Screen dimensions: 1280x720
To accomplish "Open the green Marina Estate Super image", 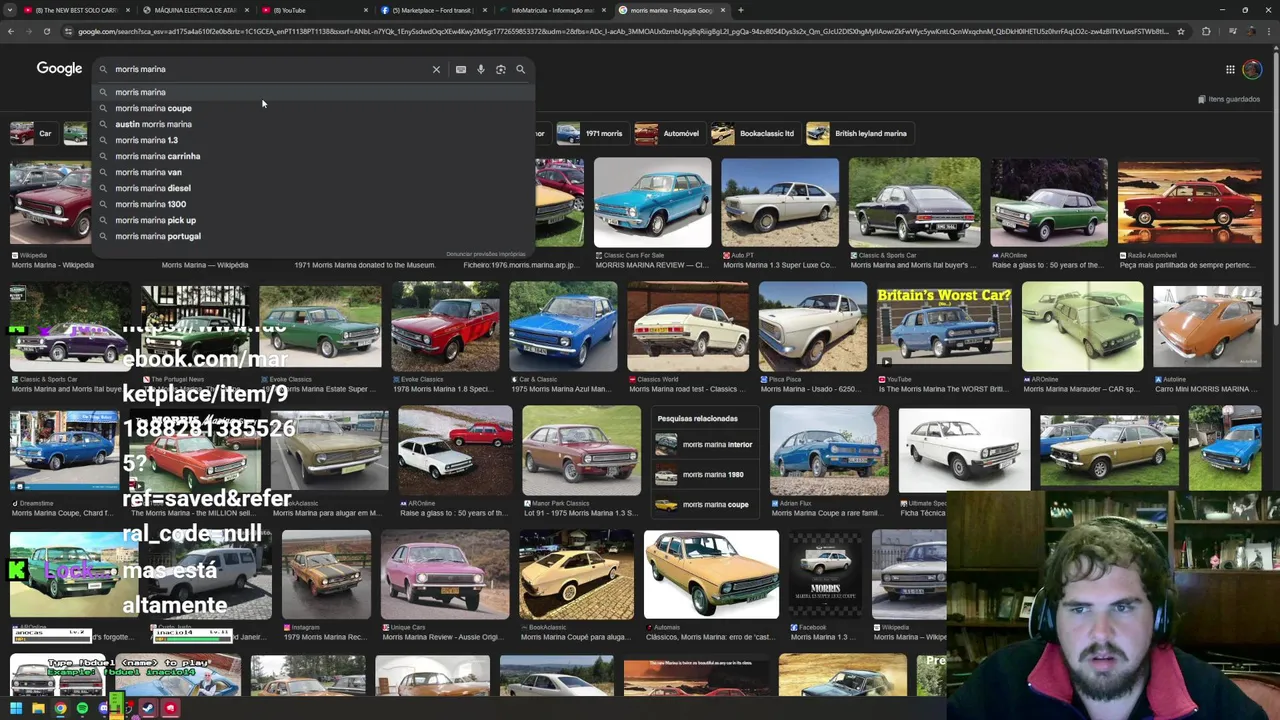I will point(320,327).
